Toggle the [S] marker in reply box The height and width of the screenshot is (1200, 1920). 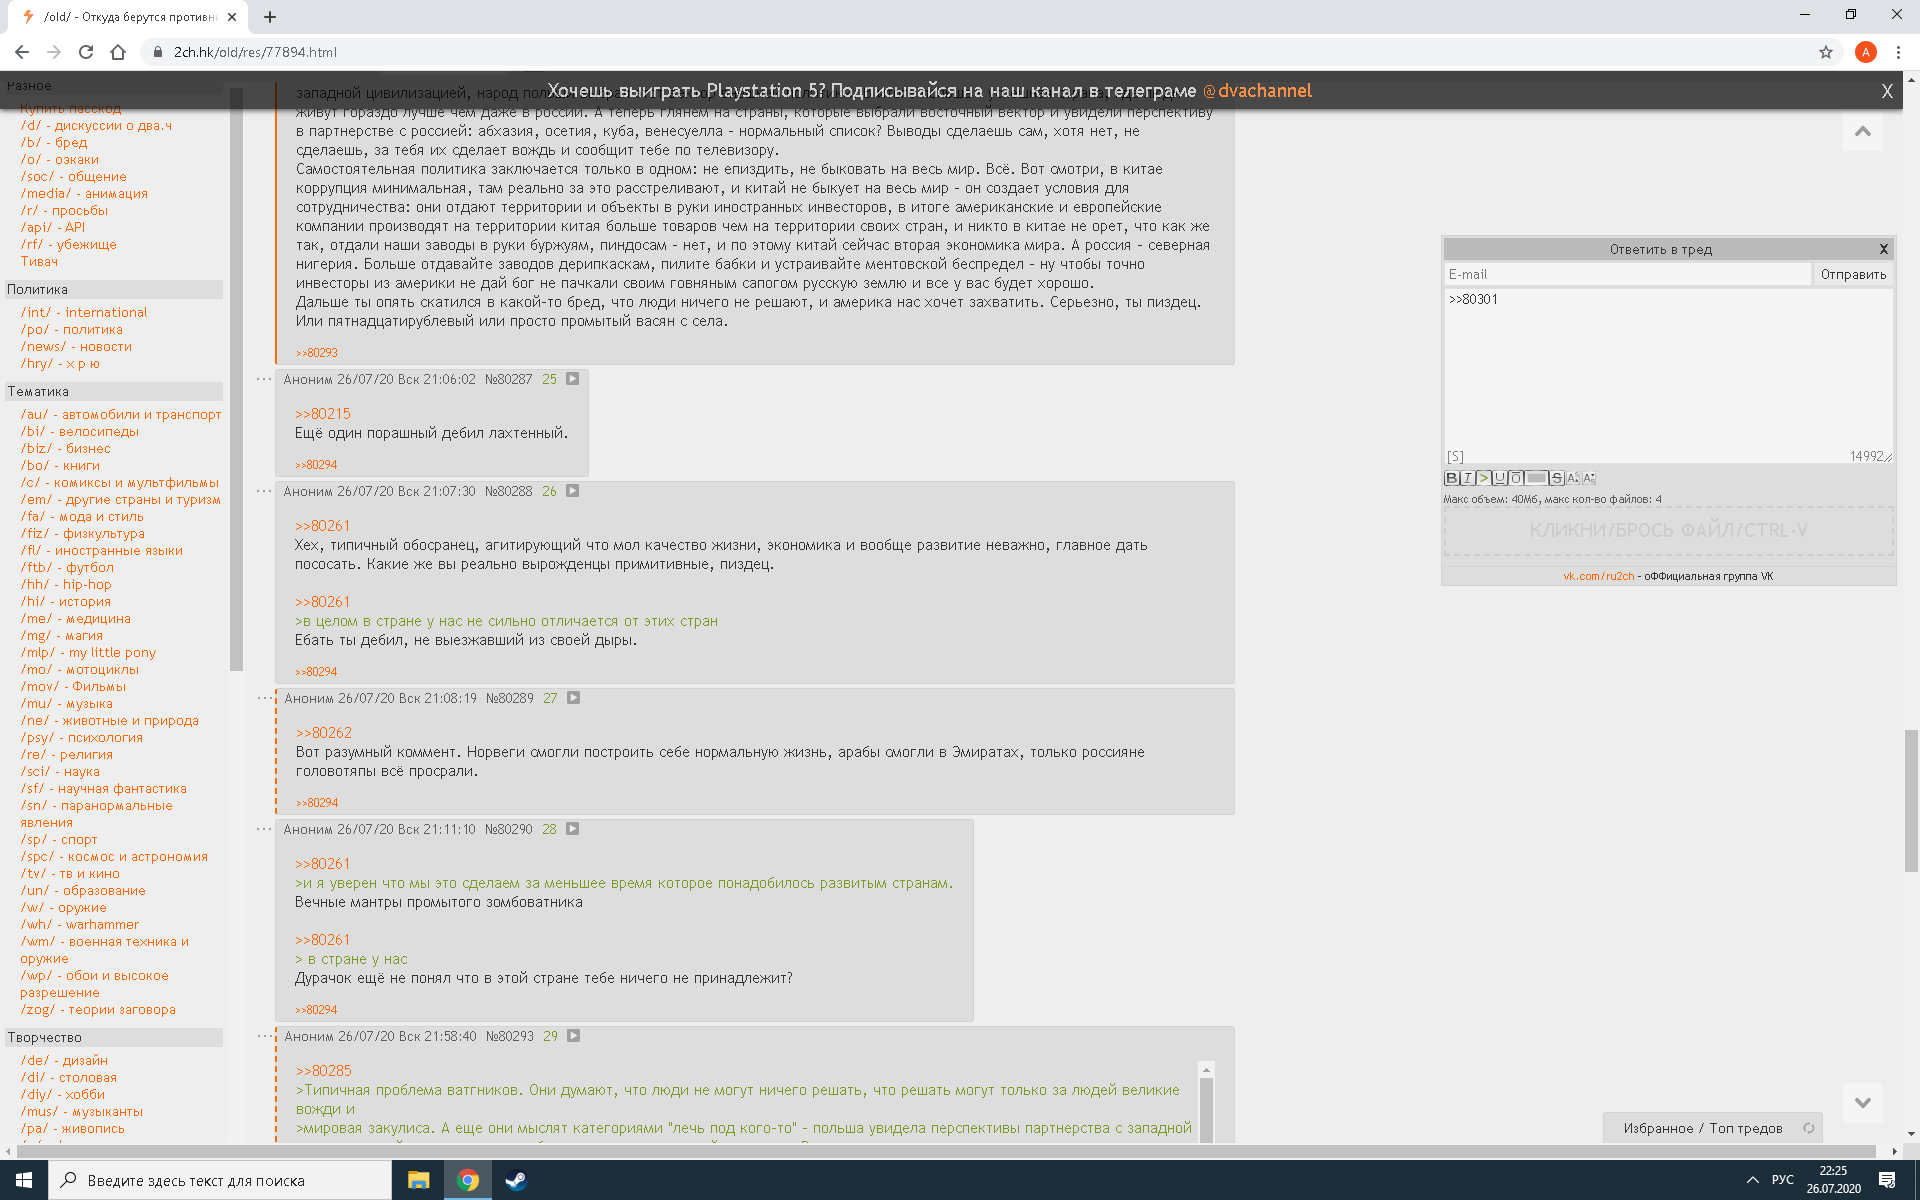pos(1455,456)
